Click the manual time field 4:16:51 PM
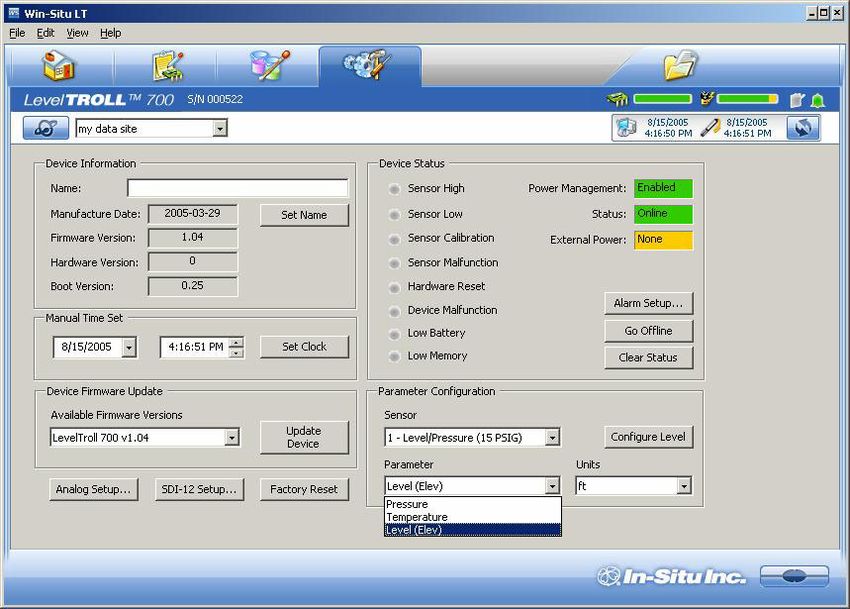The image size is (850, 609). [x=196, y=347]
